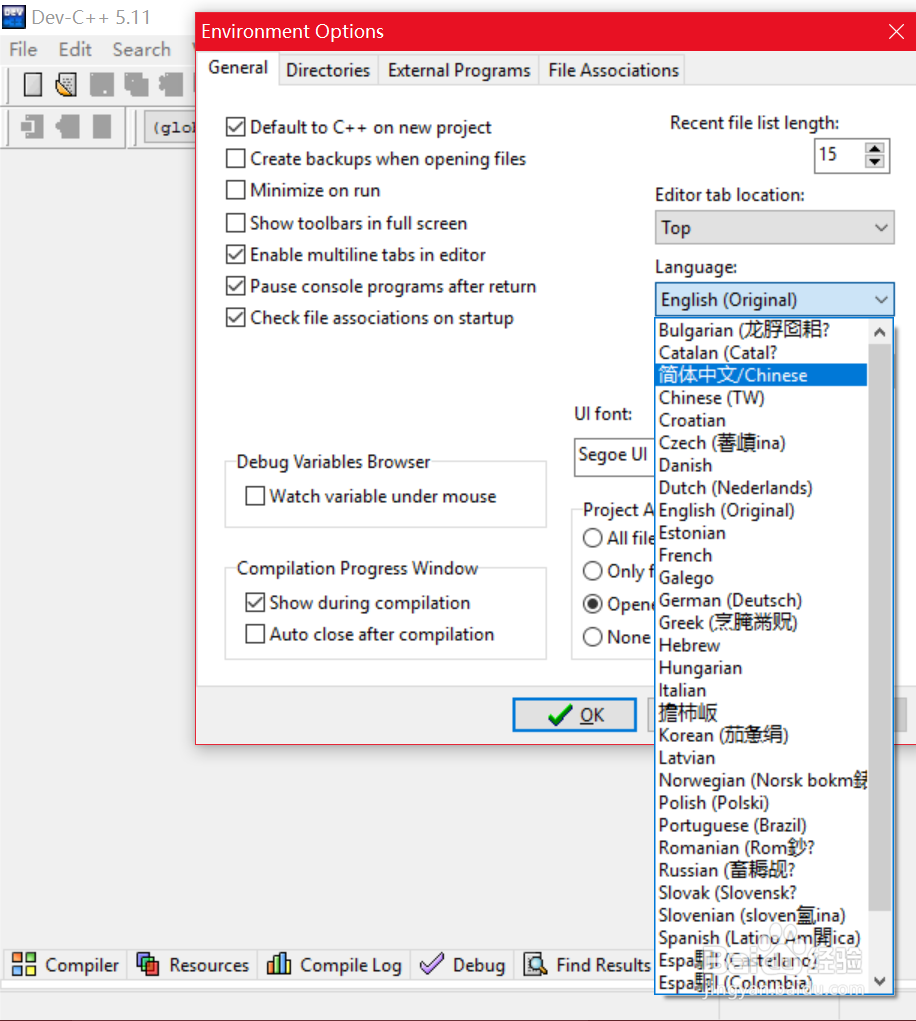Click the New file toolbar icon
This screenshot has height=1021, width=916.
click(33, 85)
